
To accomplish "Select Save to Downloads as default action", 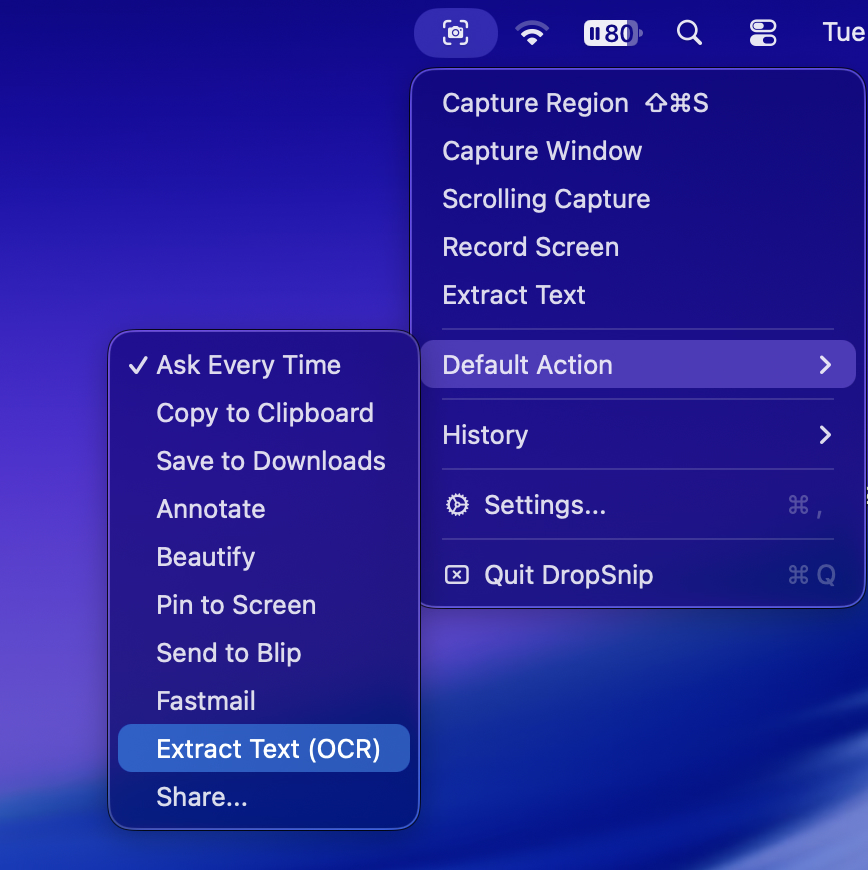I will pyautogui.click(x=270, y=461).
